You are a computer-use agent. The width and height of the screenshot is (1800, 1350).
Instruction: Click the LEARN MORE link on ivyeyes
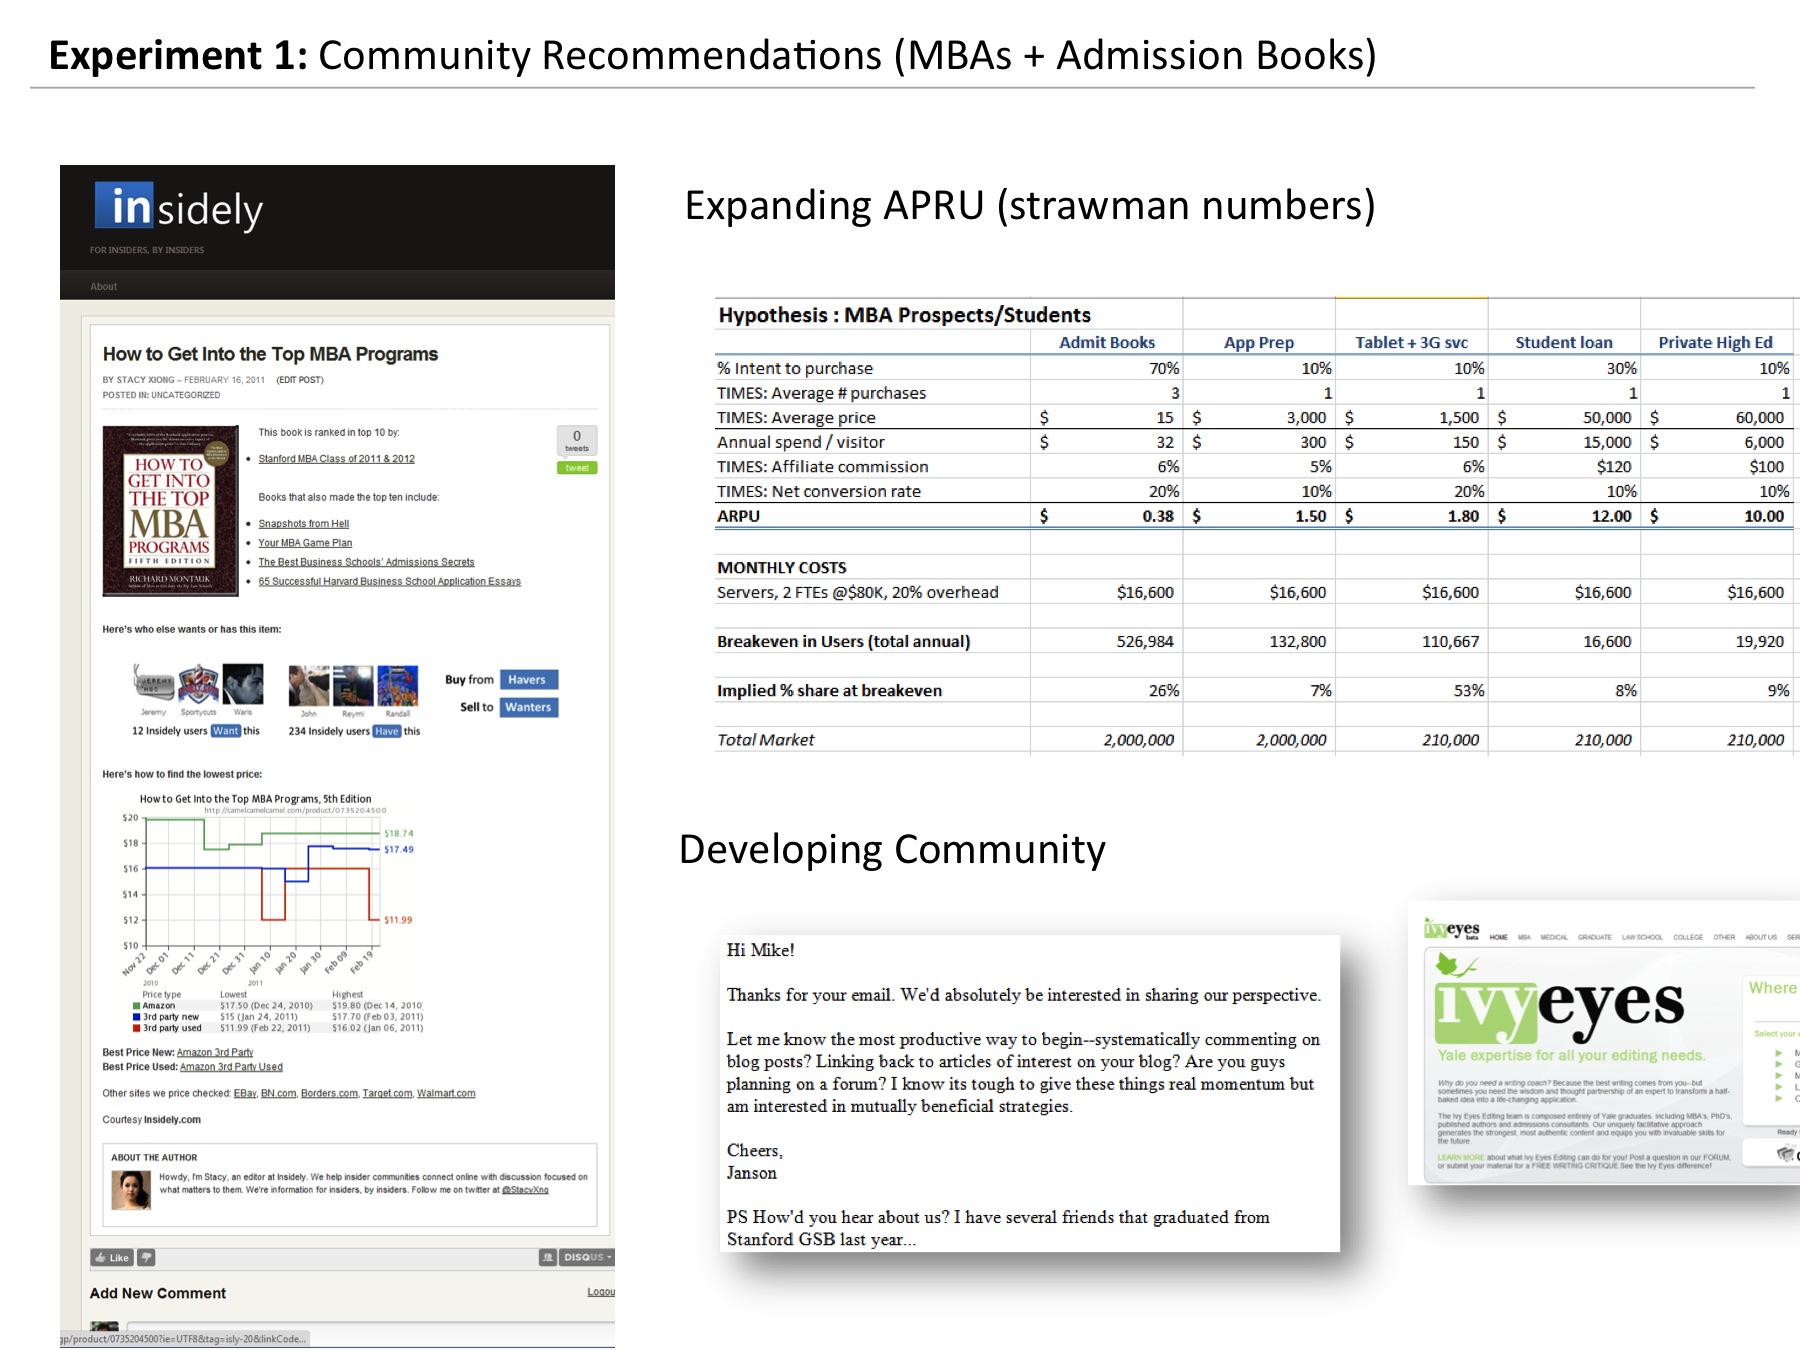pyautogui.click(x=1461, y=1157)
